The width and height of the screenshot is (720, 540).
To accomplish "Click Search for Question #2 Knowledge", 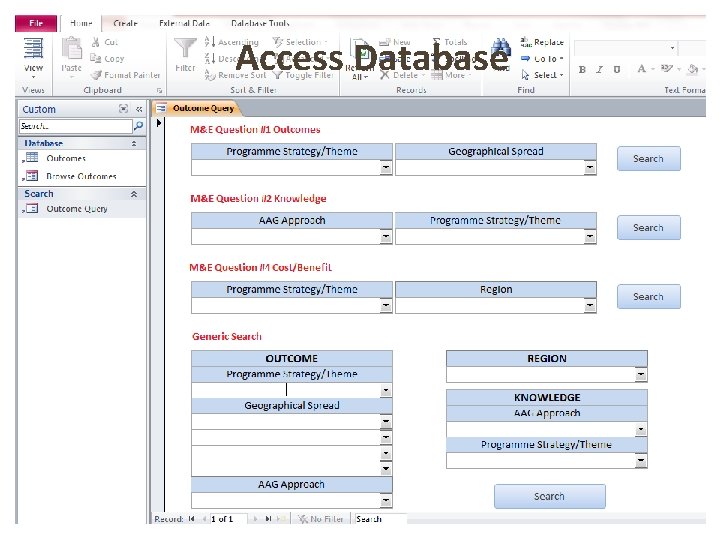I will point(648,227).
